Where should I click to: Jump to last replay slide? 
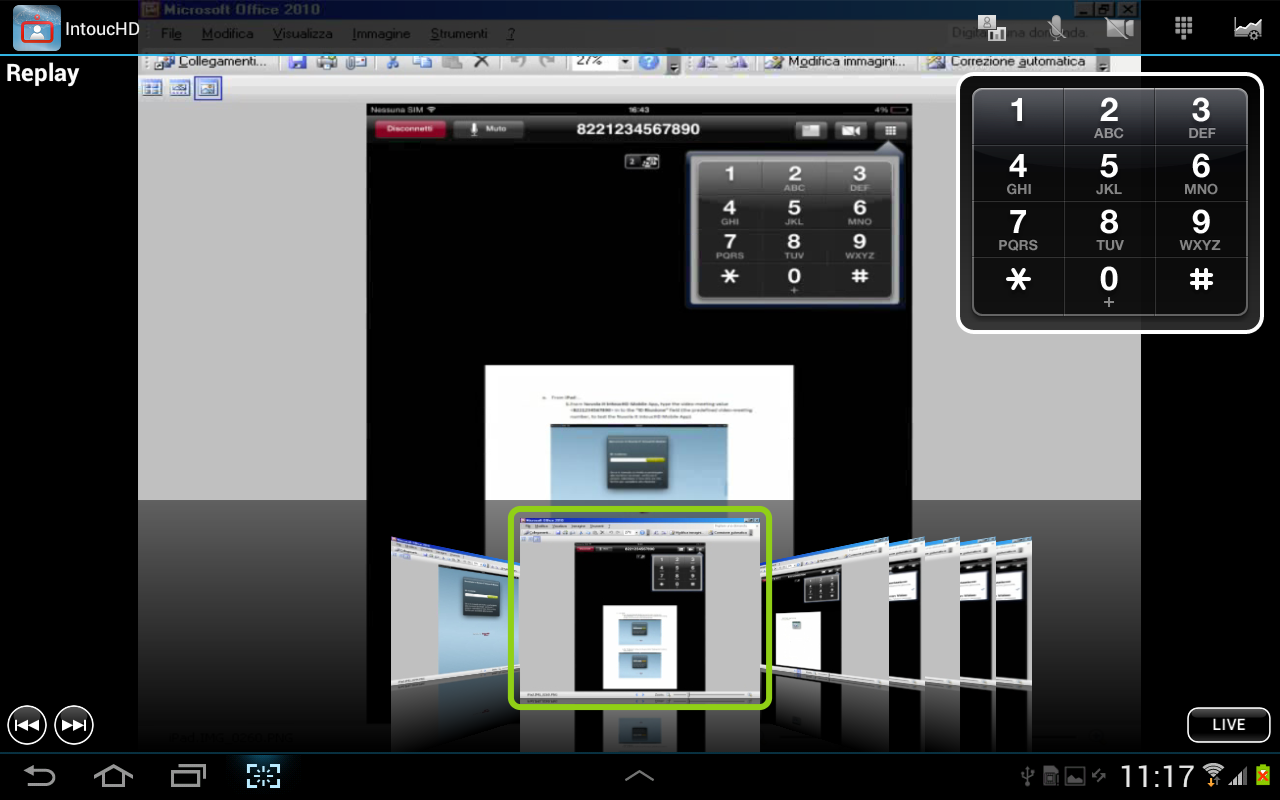click(74, 725)
